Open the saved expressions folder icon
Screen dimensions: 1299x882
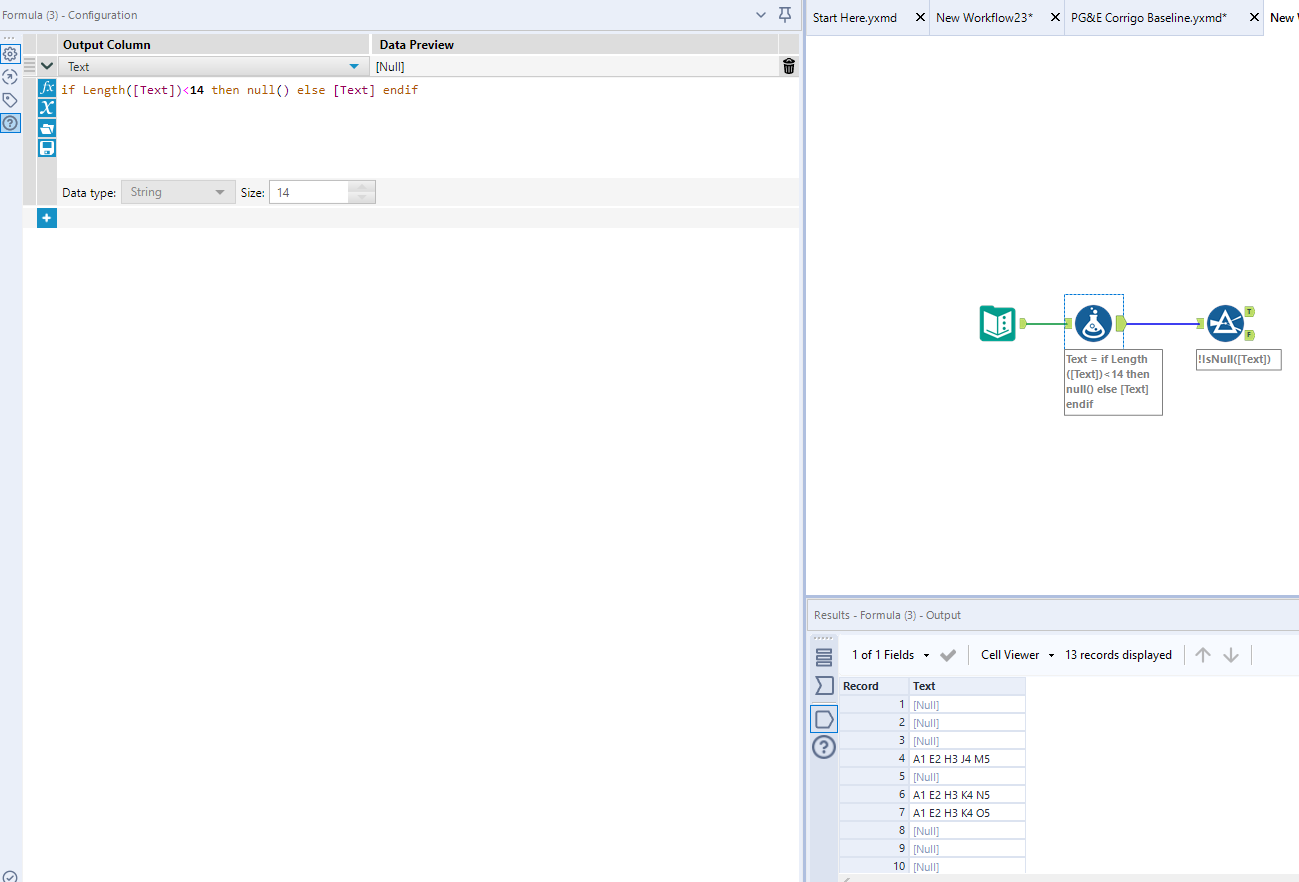[x=47, y=128]
